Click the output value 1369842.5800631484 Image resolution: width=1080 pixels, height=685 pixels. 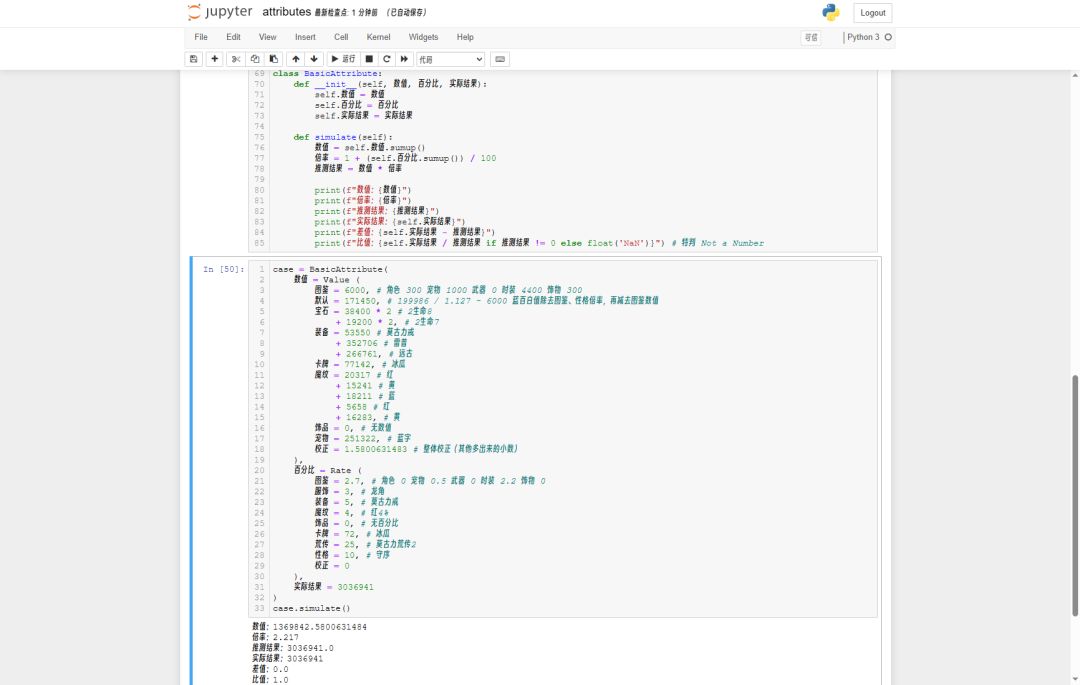click(x=320, y=627)
